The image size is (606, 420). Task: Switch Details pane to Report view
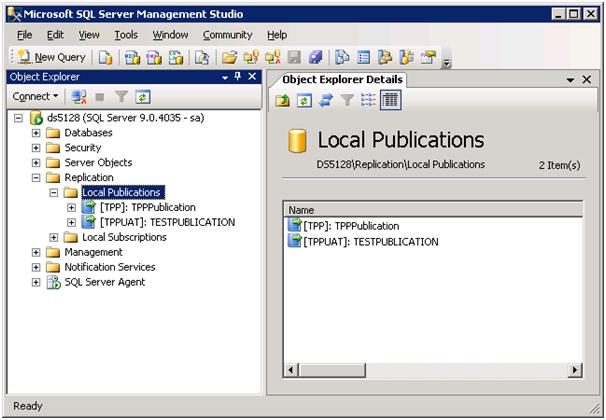tap(390, 100)
